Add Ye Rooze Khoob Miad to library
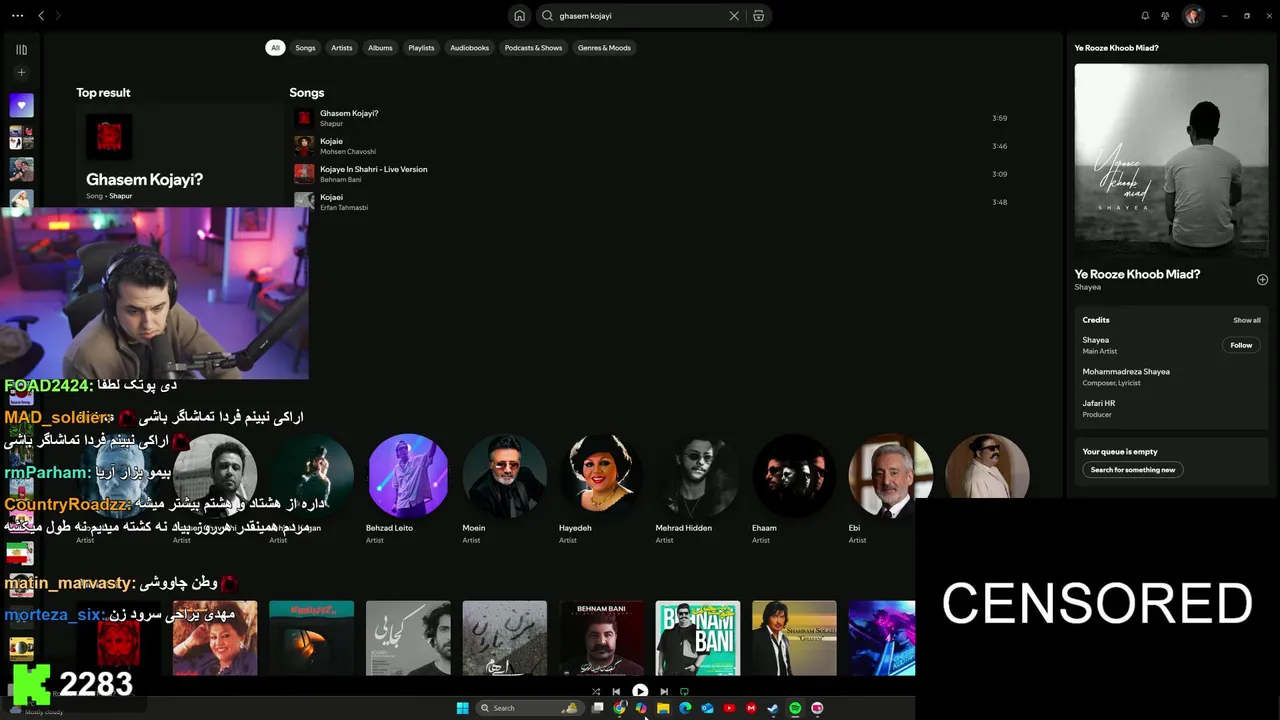The image size is (1280, 720). pyautogui.click(x=1262, y=280)
